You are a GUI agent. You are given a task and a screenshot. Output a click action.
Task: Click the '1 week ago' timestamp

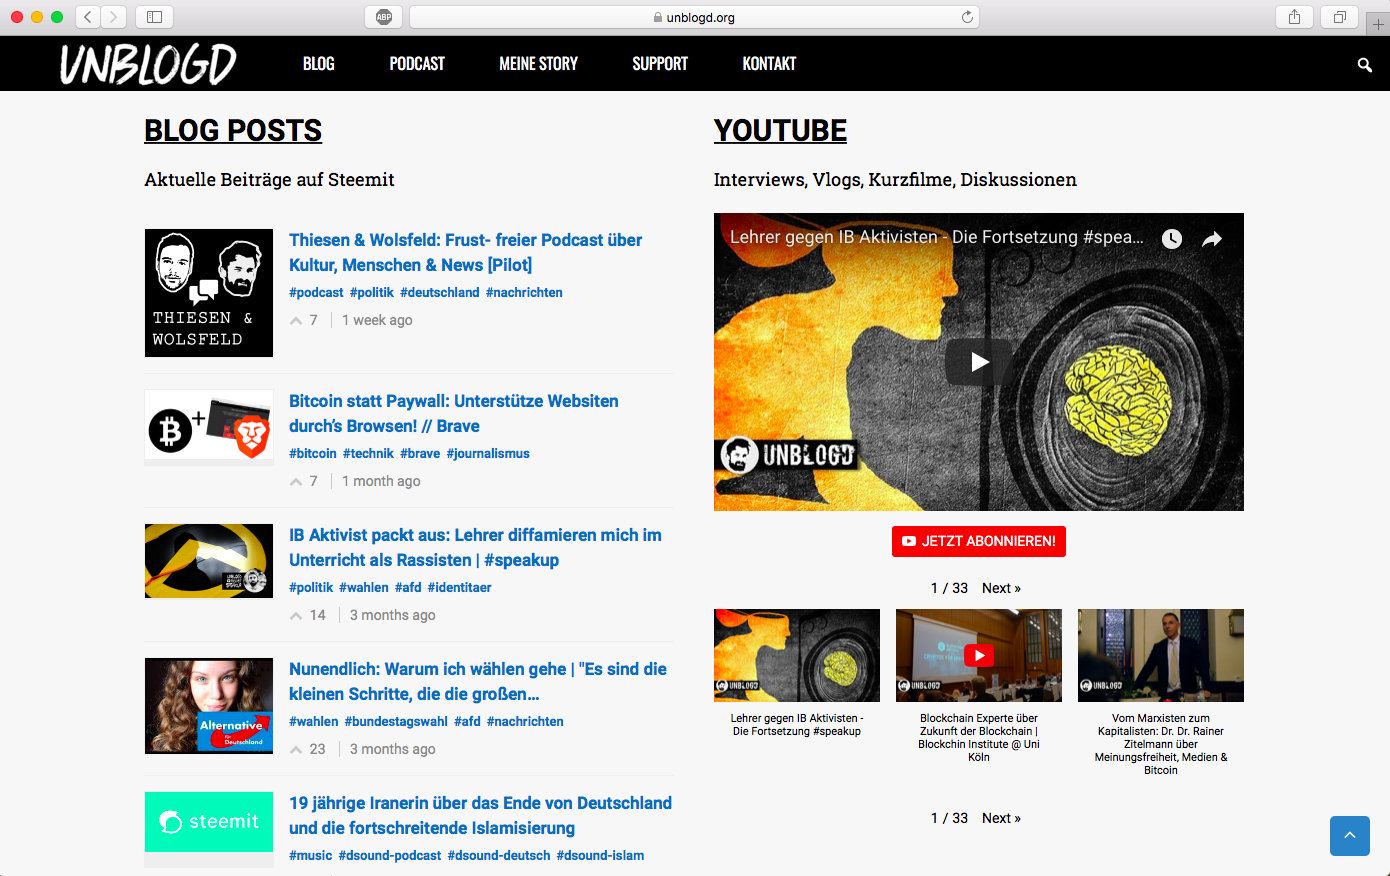(x=377, y=321)
